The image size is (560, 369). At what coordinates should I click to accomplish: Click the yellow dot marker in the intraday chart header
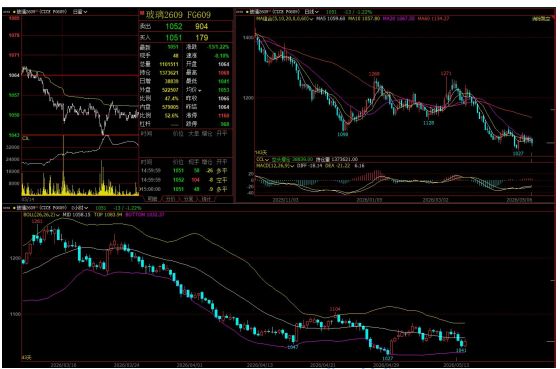(x=14, y=12)
